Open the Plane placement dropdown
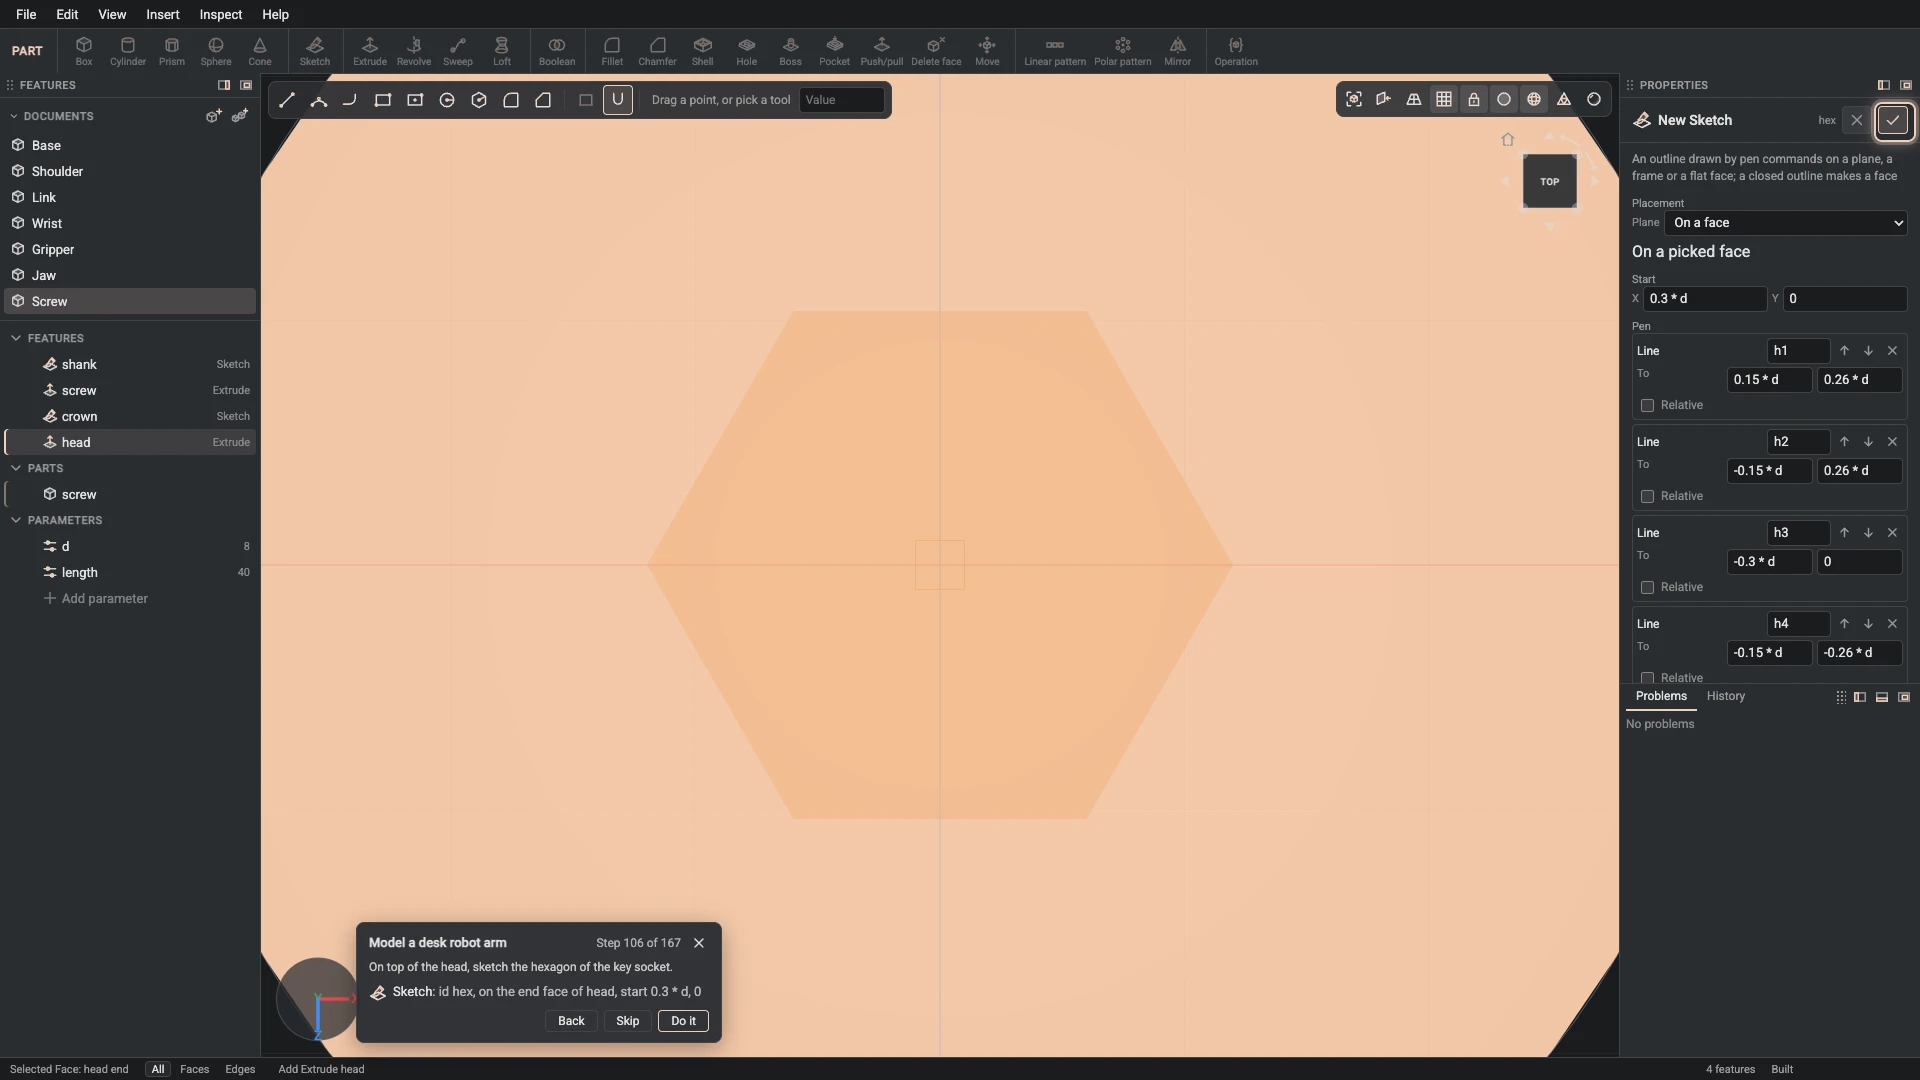1920x1080 pixels. (x=1786, y=223)
